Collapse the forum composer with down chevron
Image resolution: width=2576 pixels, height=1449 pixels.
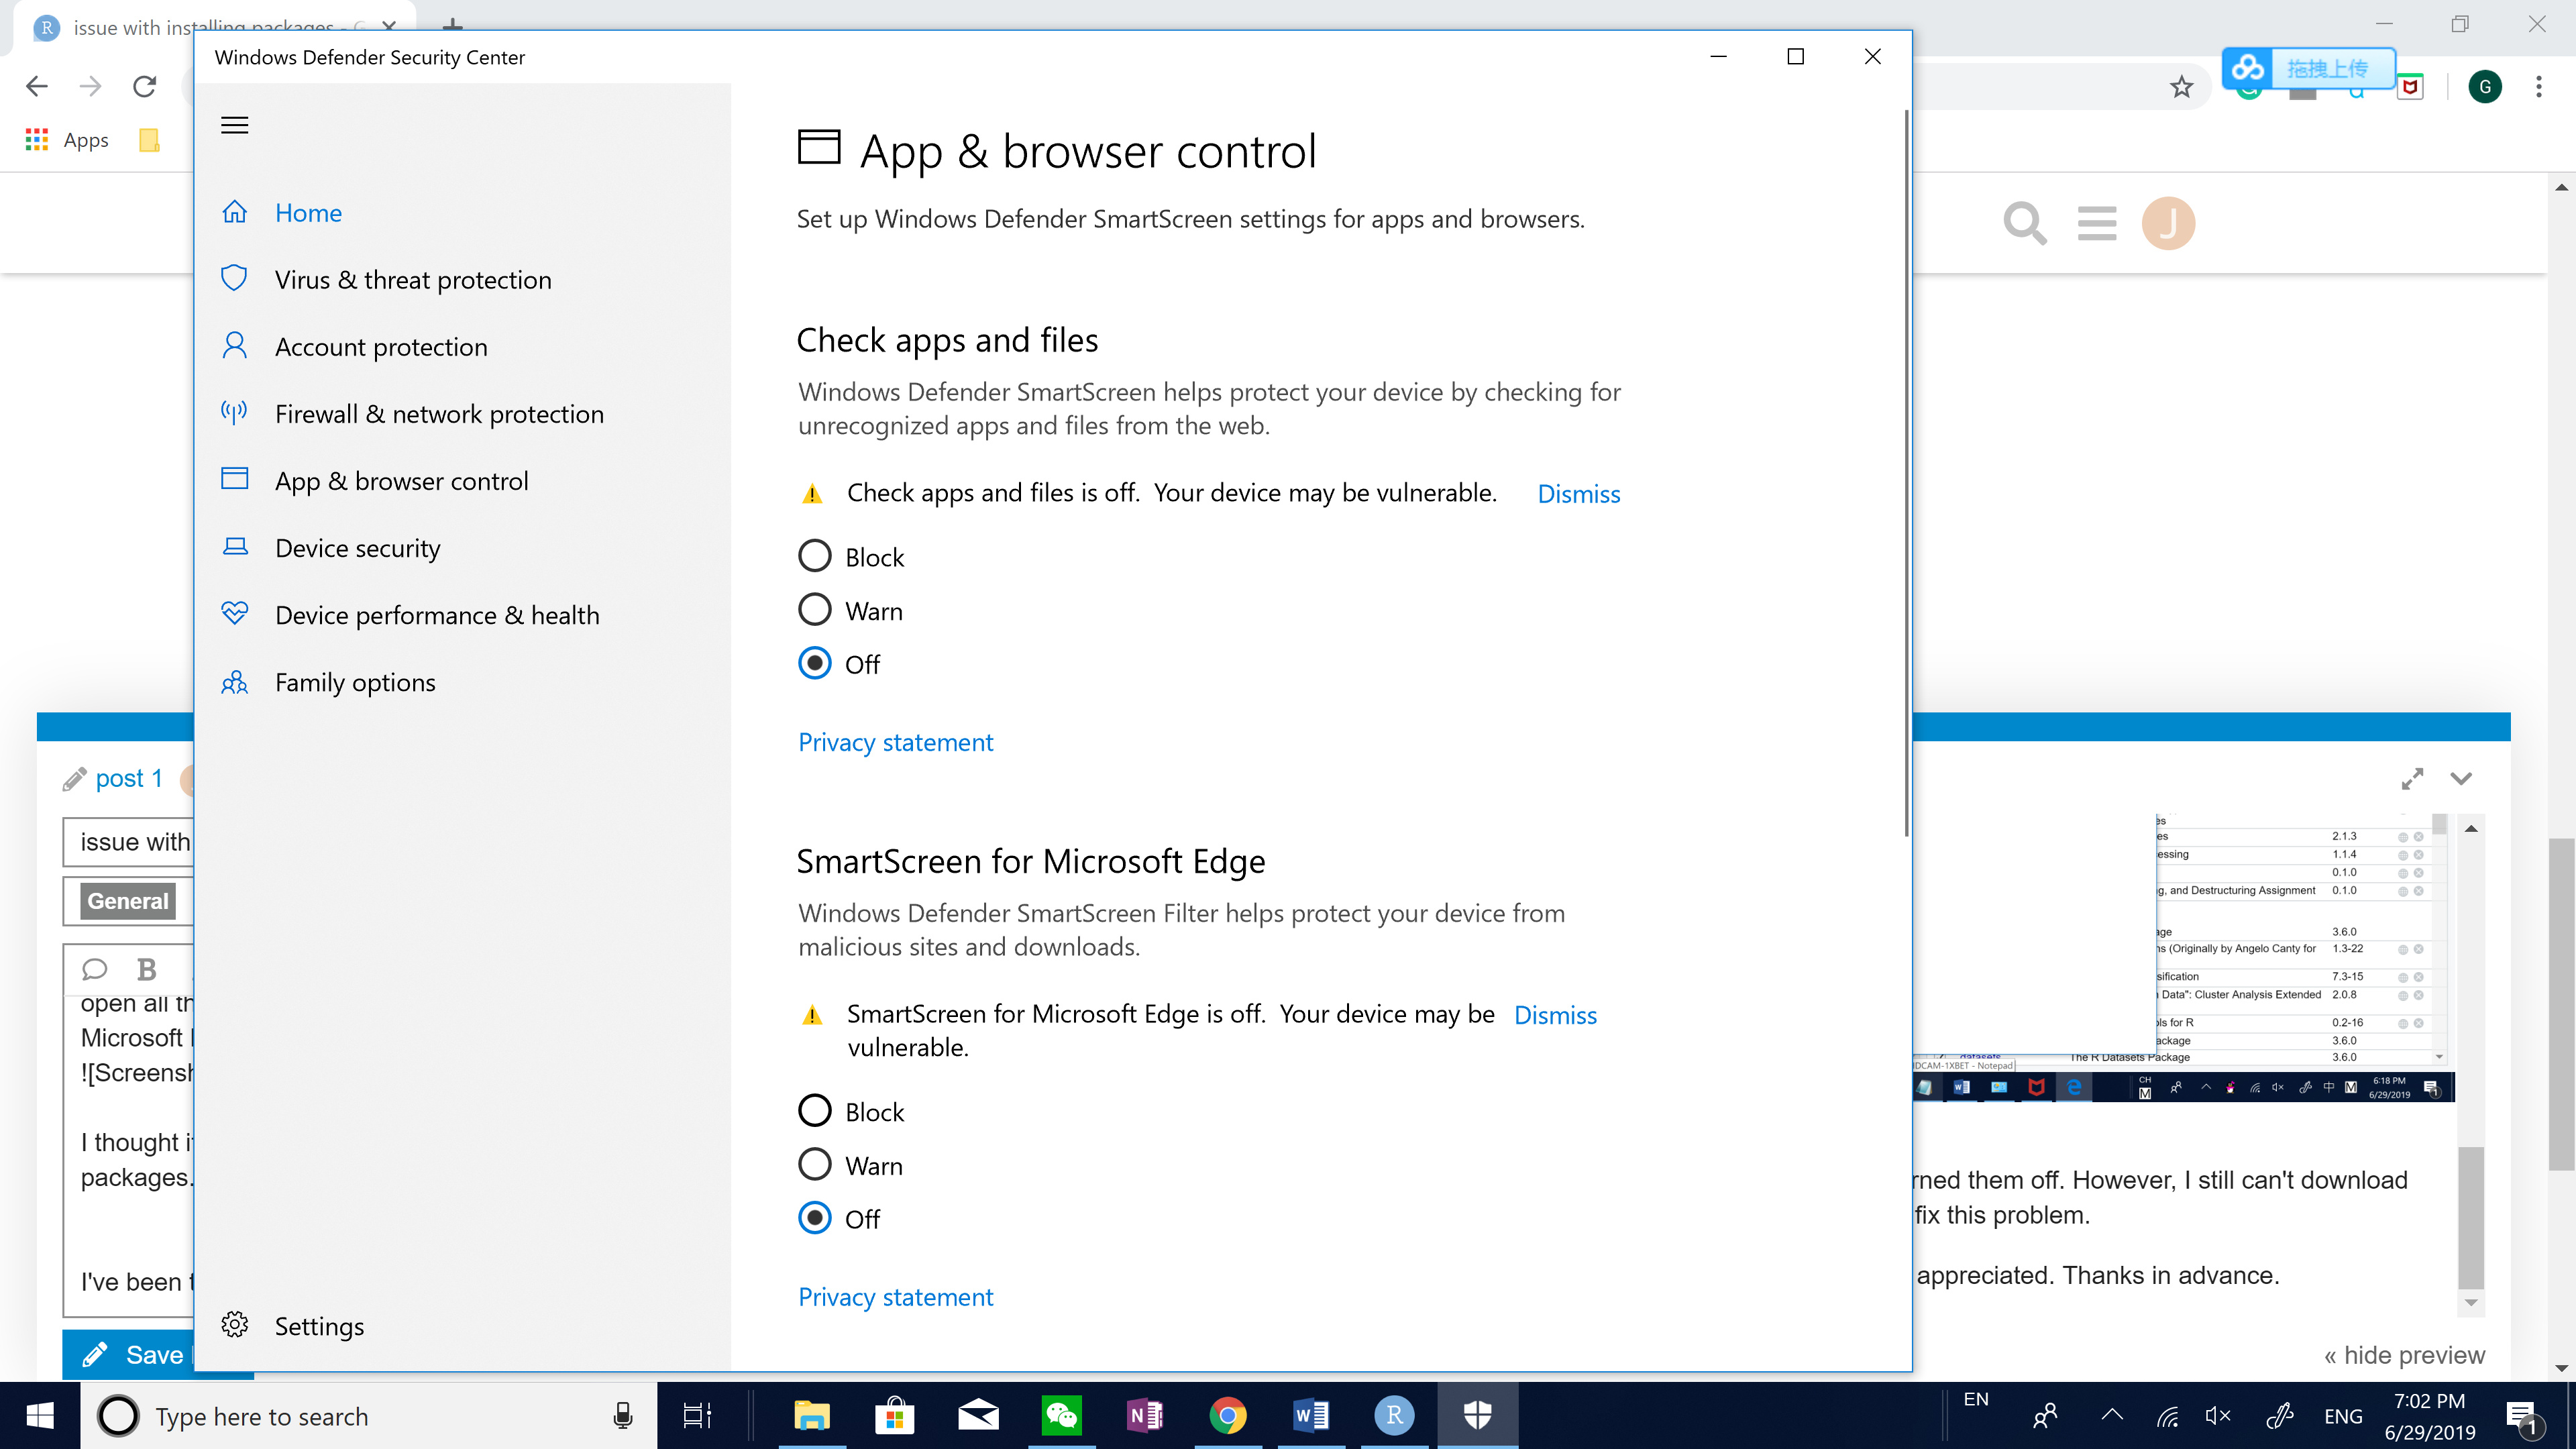(2461, 778)
